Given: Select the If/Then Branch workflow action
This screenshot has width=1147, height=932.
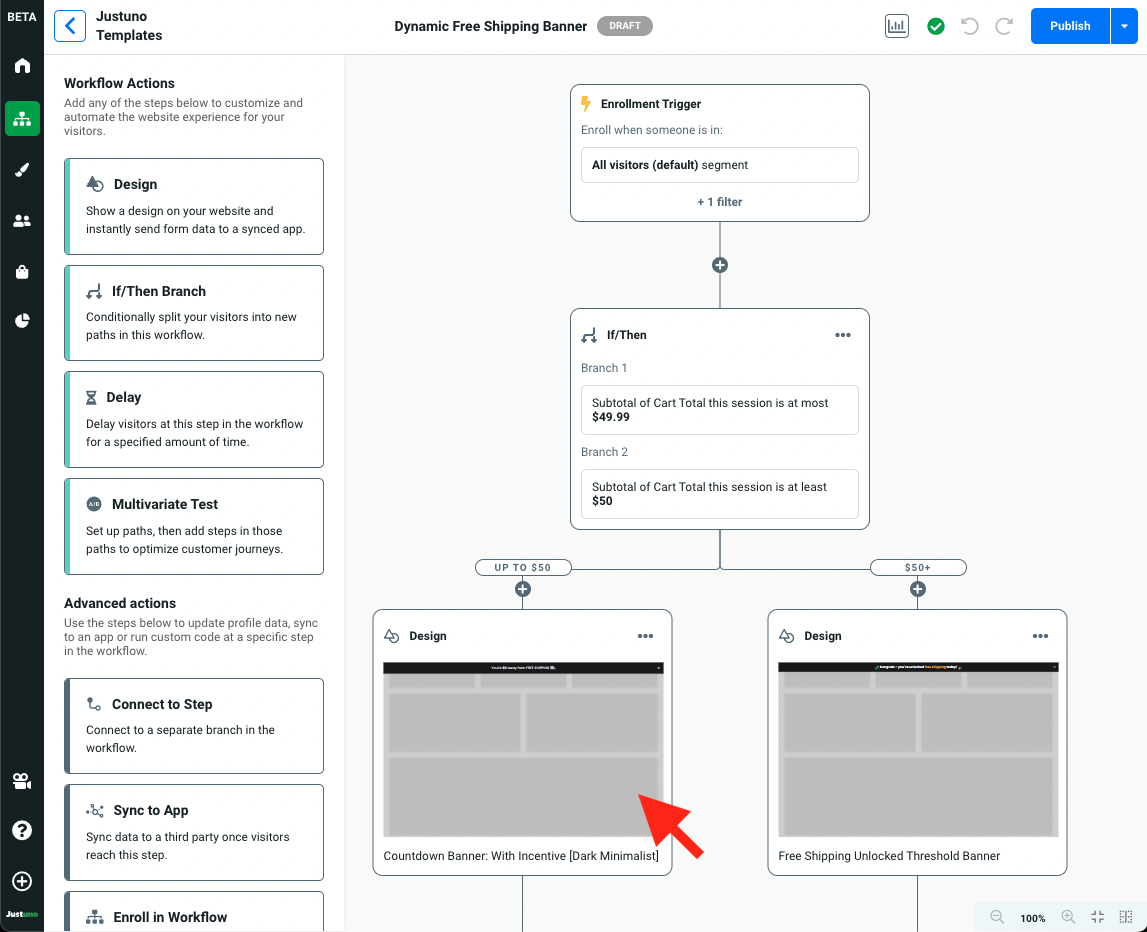Looking at the screenshot, I should coord(194,313).
